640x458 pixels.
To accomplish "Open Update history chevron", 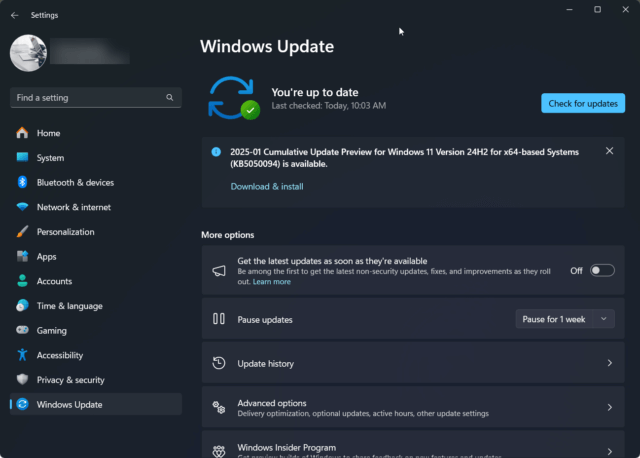I will (609, 363).
